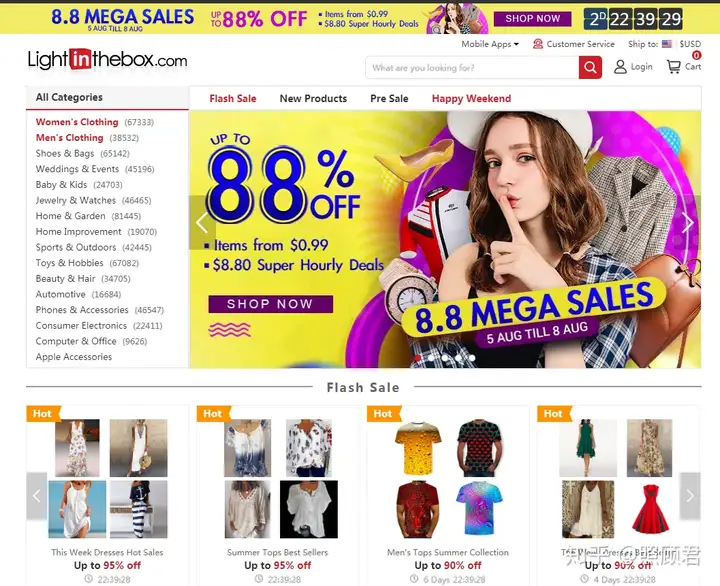Image resolution: width=720 pixels, height=586 pixels.
Task: Select the second carousel indicator dot
Action: click(431, 358)
